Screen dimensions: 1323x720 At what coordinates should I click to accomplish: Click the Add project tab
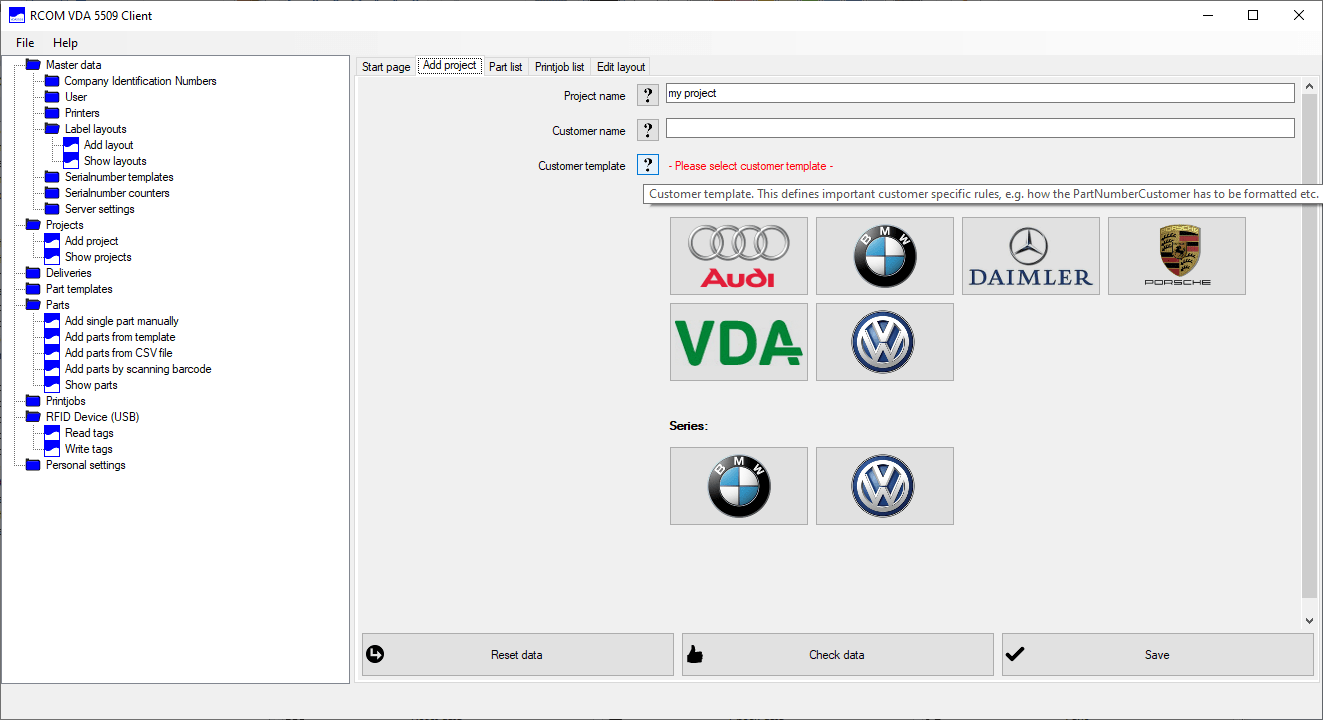click(450, 65)
